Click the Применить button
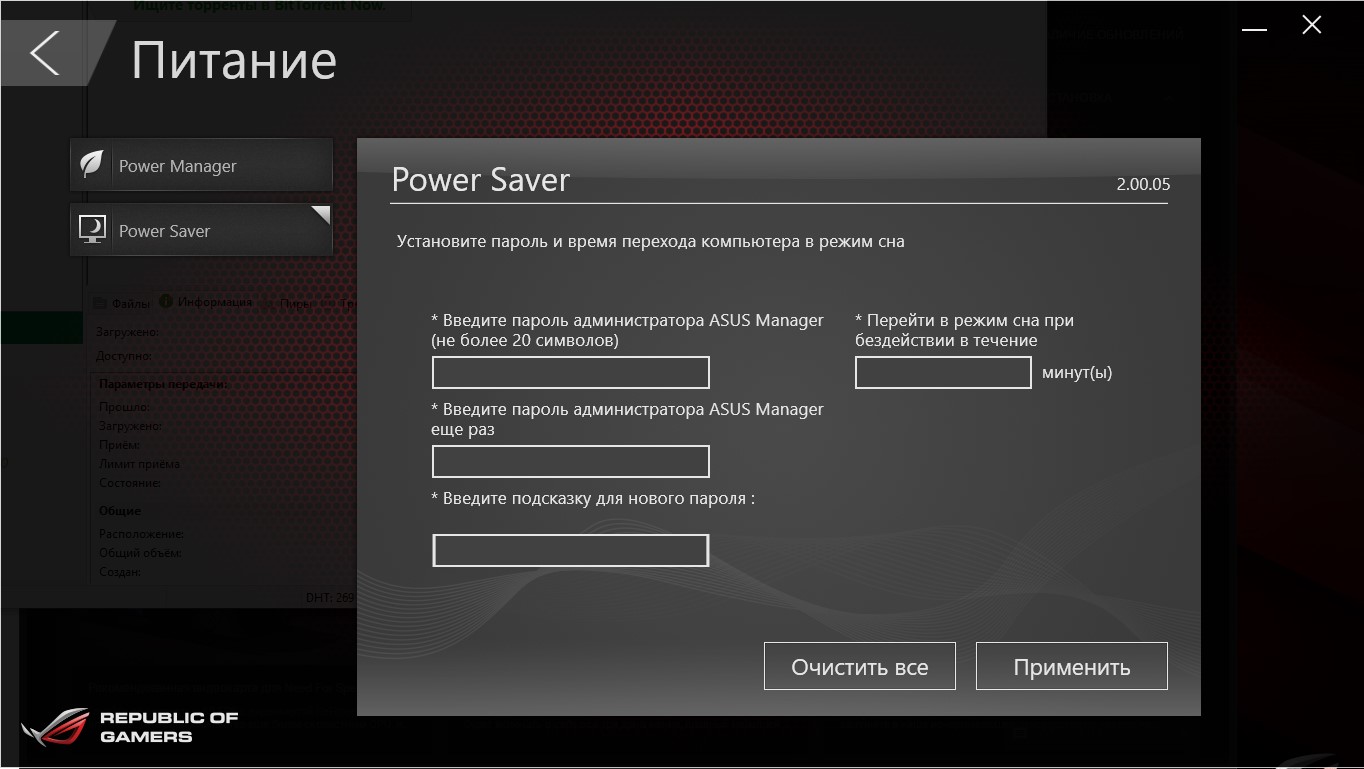 pyautogui.click(x=1072, y=667)
